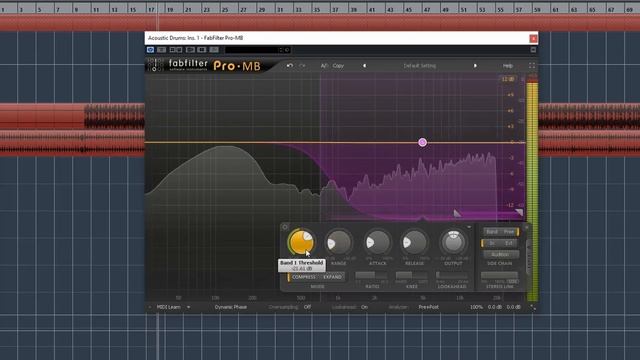Click the Range knob
Screen dimensions: 640x360
pyautogui.click(x=339, y=242)
